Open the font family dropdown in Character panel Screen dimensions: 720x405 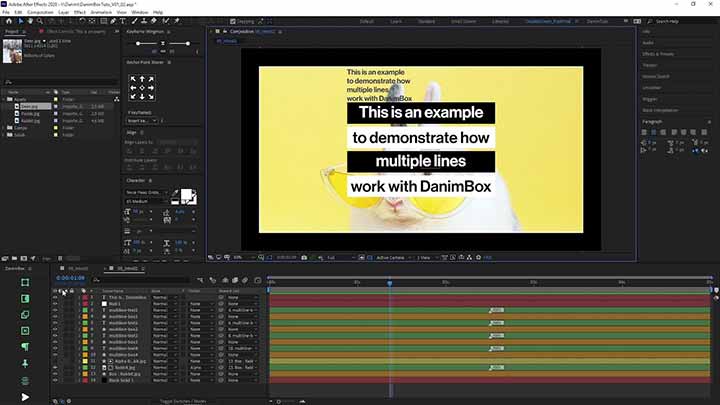[147, 192]
